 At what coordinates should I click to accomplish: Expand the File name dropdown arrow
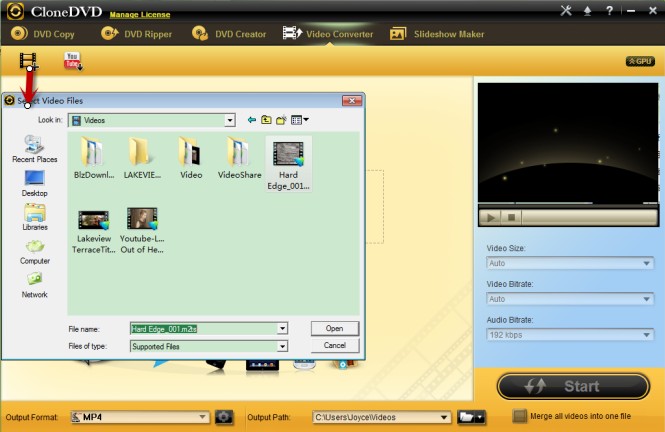282,329
